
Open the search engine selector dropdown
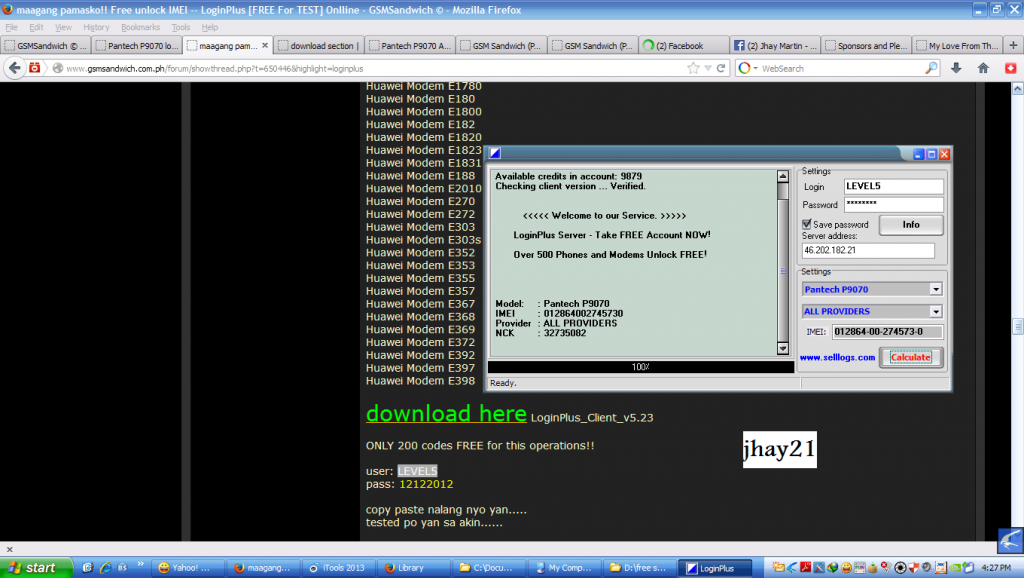pyautogui.click(x=747, y=68)
